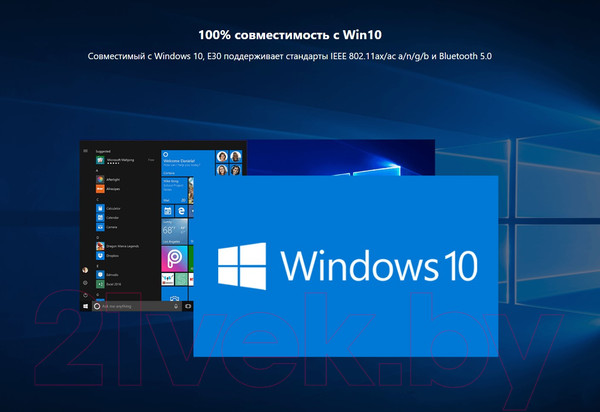Viewport: 600px width, 412px height.
Task: Open the Mail live tile
Action: (174, 190)
